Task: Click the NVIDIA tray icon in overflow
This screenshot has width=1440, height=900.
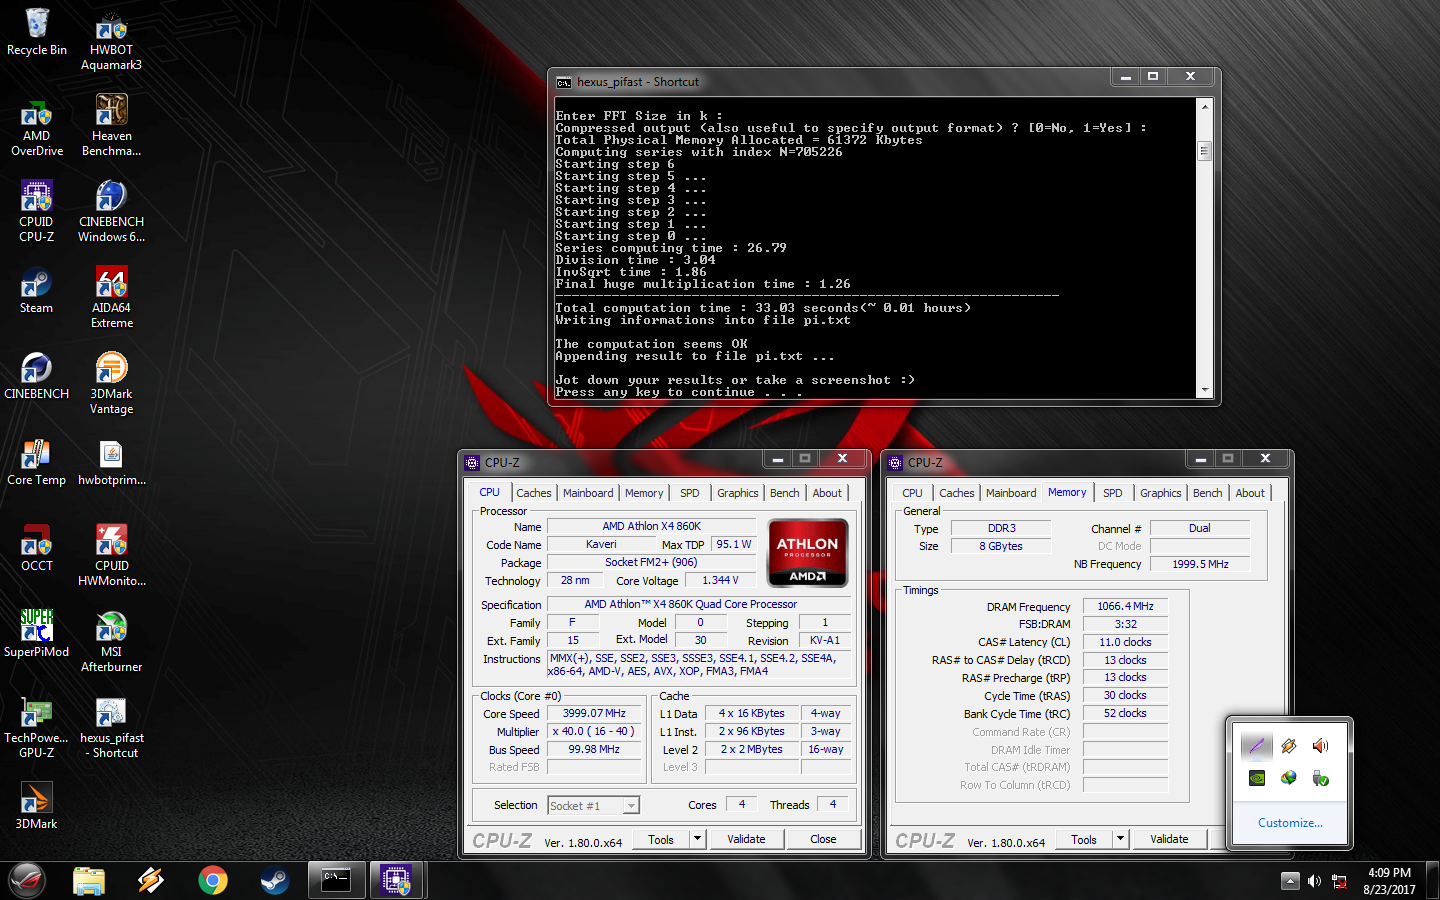Action: point(1257,778)
